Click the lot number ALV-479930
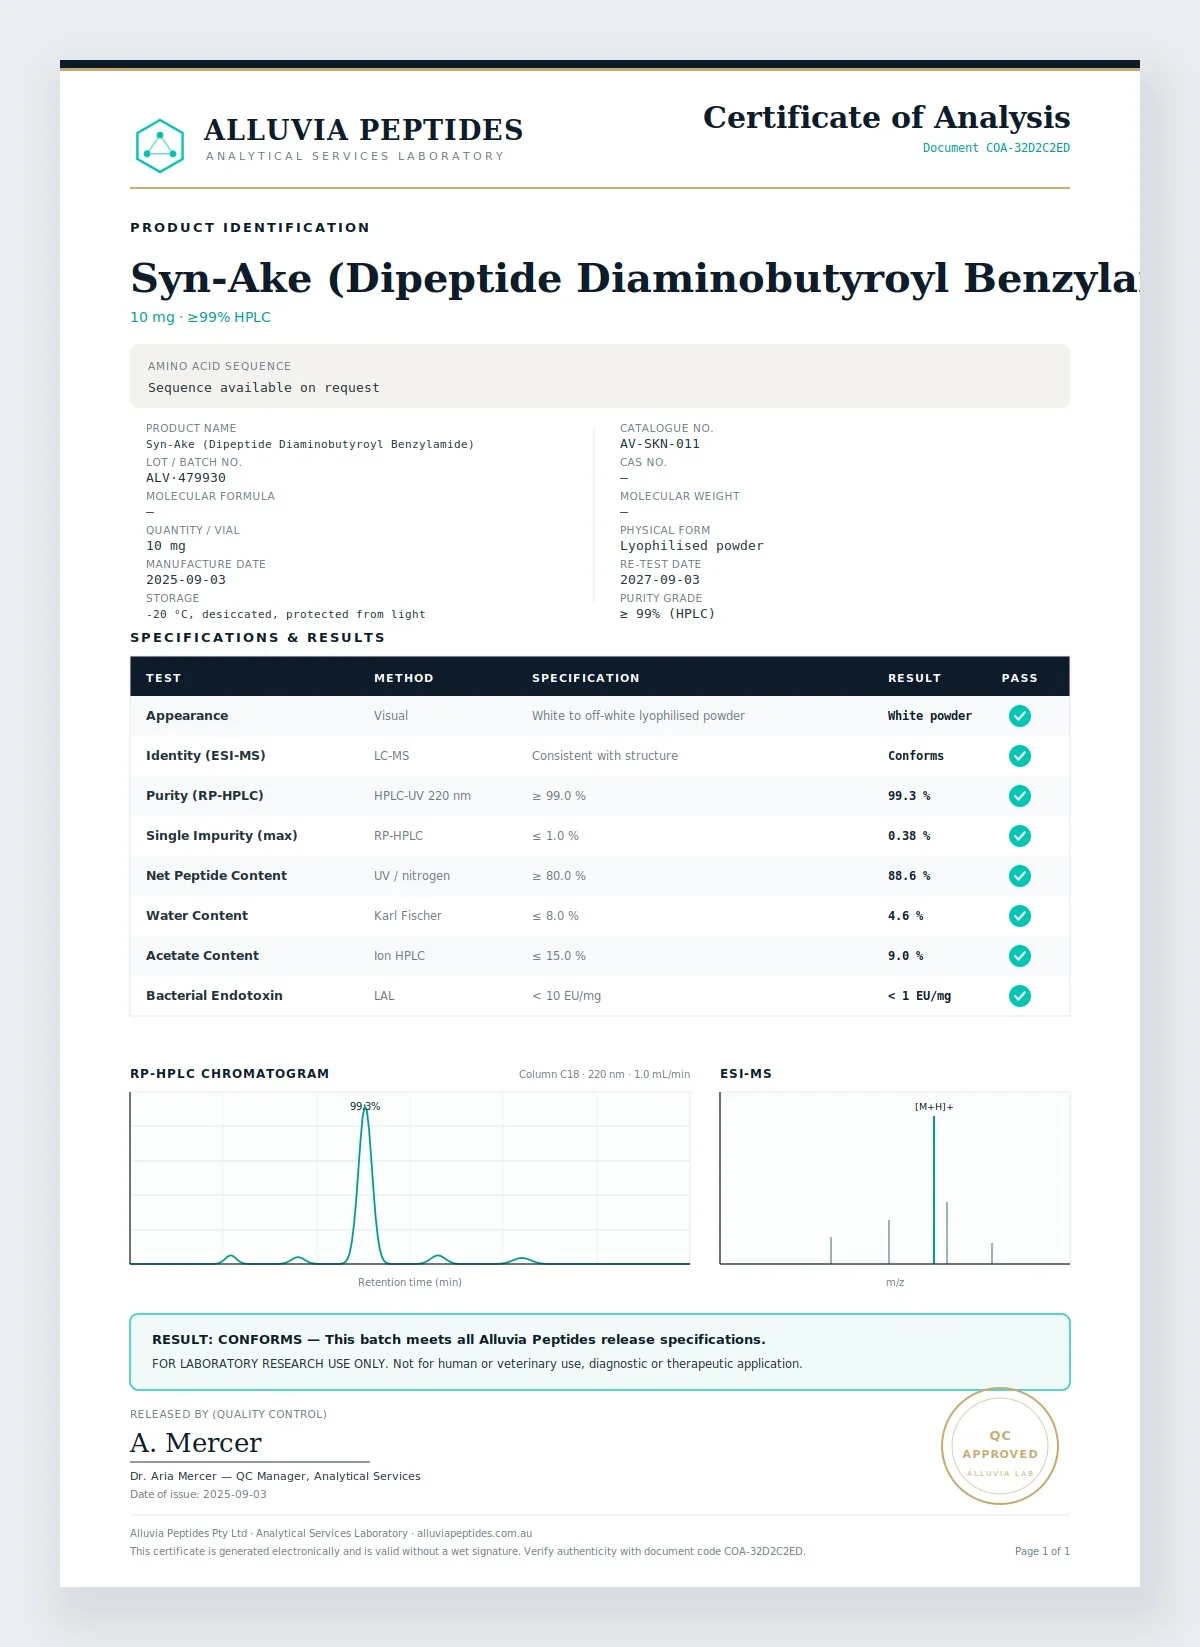1200x1647 pixels. point(186,478)
